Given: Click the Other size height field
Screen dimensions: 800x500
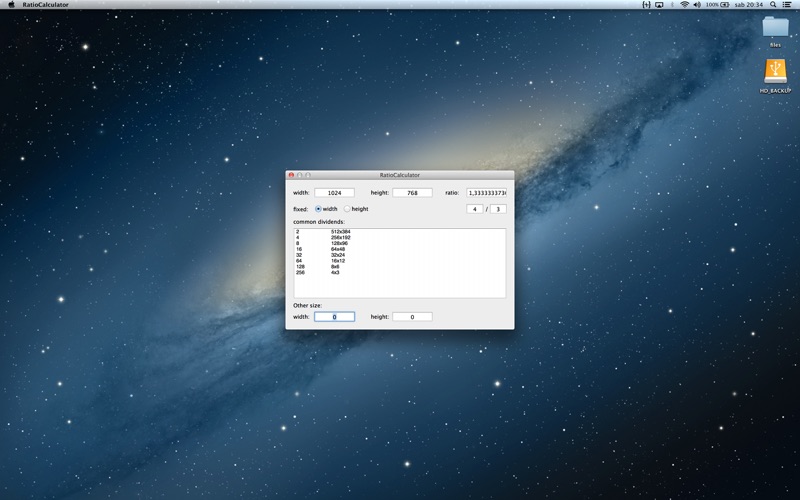Looking at the screenshot, I should pyautogui.click(x=412, y=317).
